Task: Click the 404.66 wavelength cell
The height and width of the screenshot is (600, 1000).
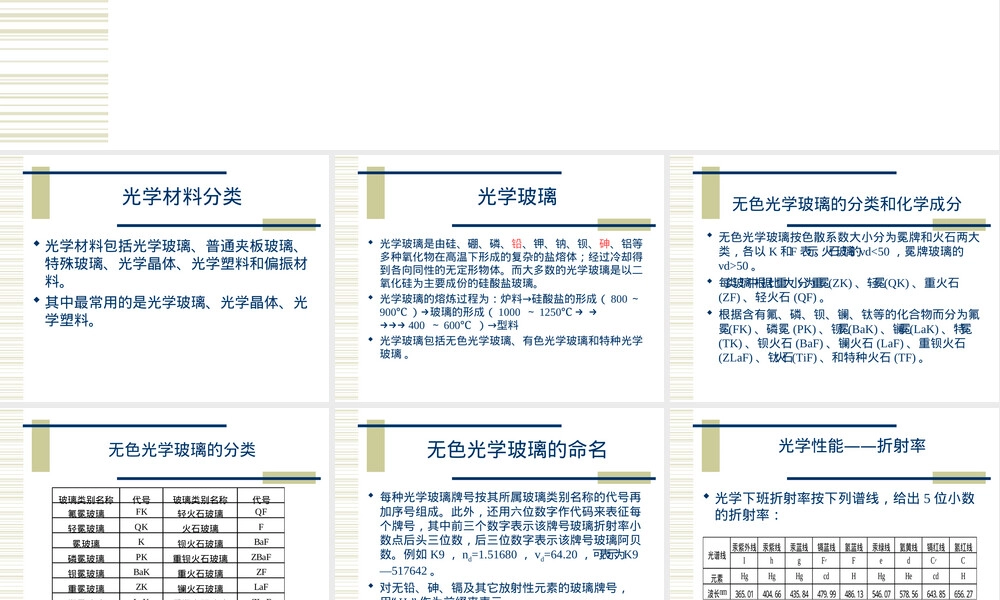Action: point(772,594)
